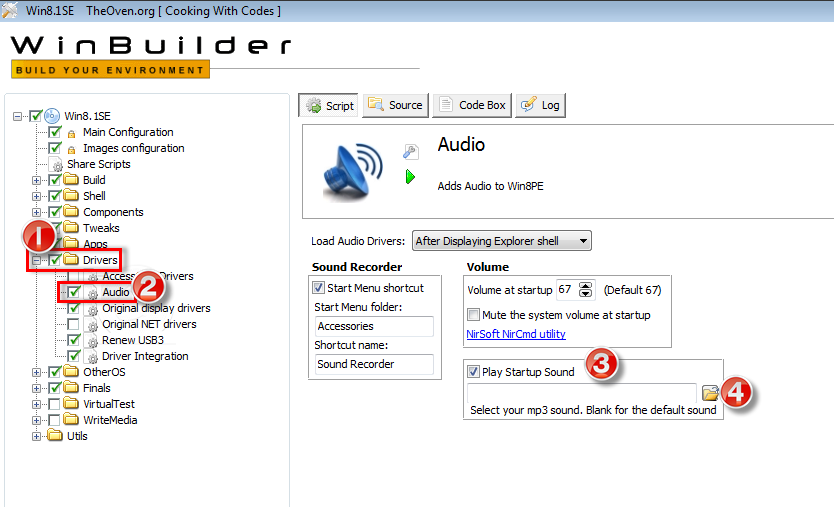Uncheck the Renew USB3 checkbox
Screen dimensions: 834x507
point(74,339)
